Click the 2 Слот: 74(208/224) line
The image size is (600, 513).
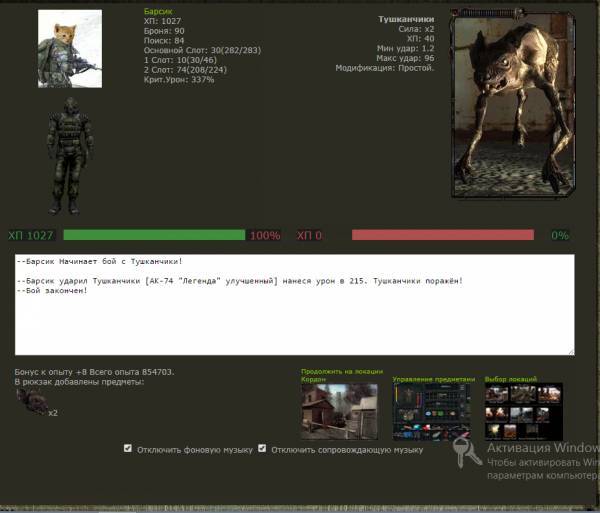click(x=185, y=70)
